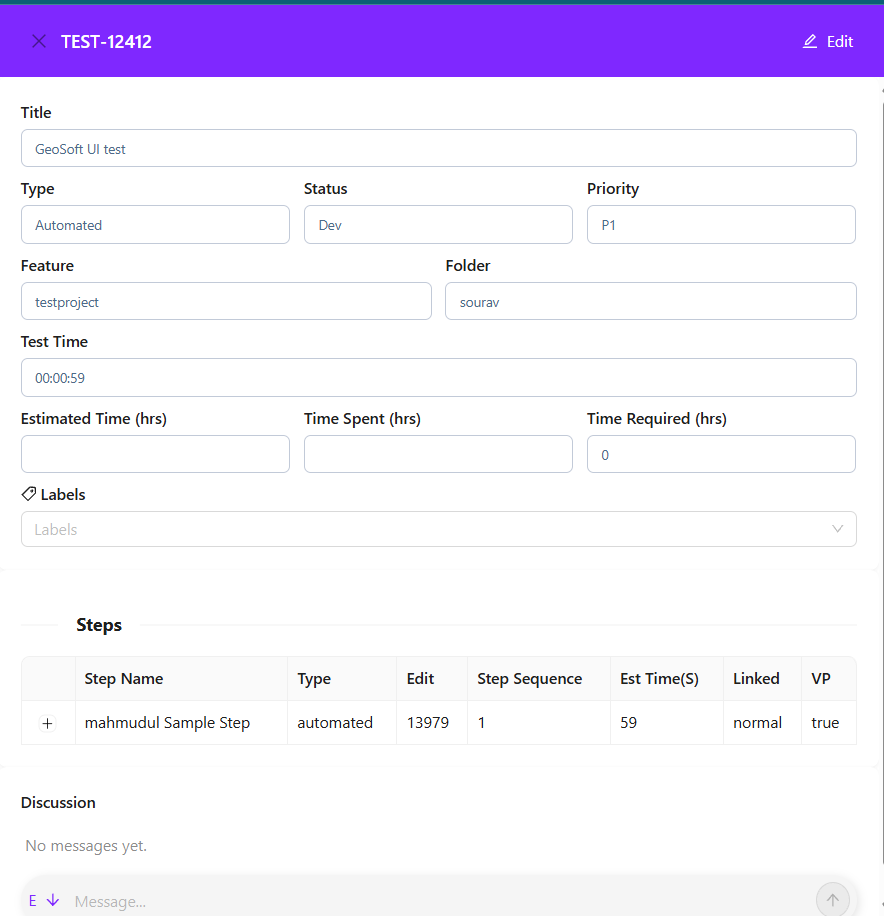Click the tag icon next to Labels
The width and height of the screenshot is (884, 916).
(29, 494)
